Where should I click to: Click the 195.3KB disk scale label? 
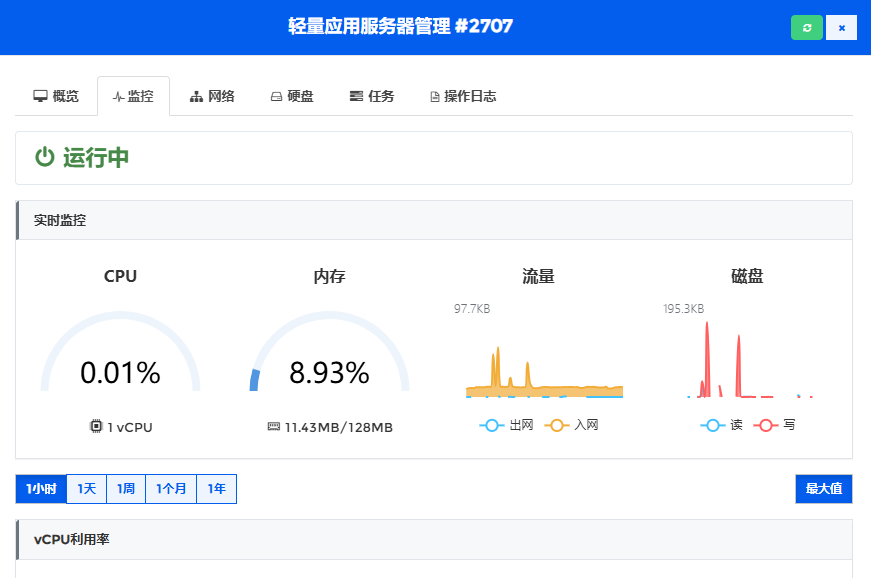(683, 309)
